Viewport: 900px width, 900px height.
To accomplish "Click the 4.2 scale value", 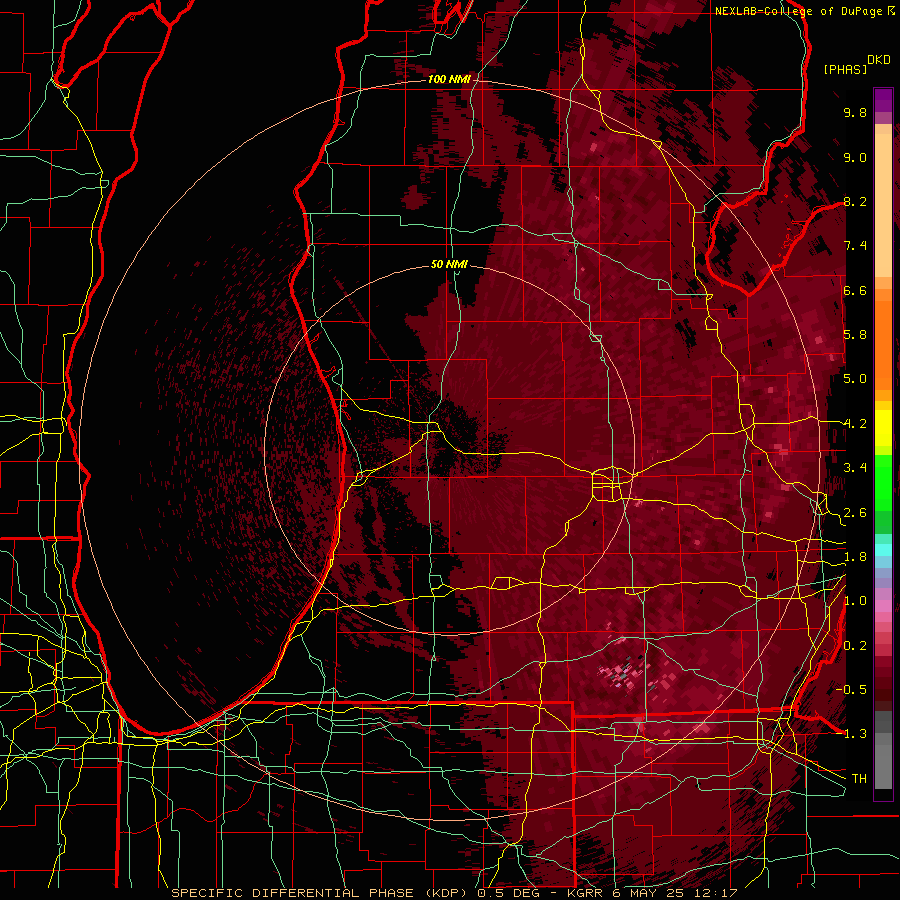I will [855, 424].
